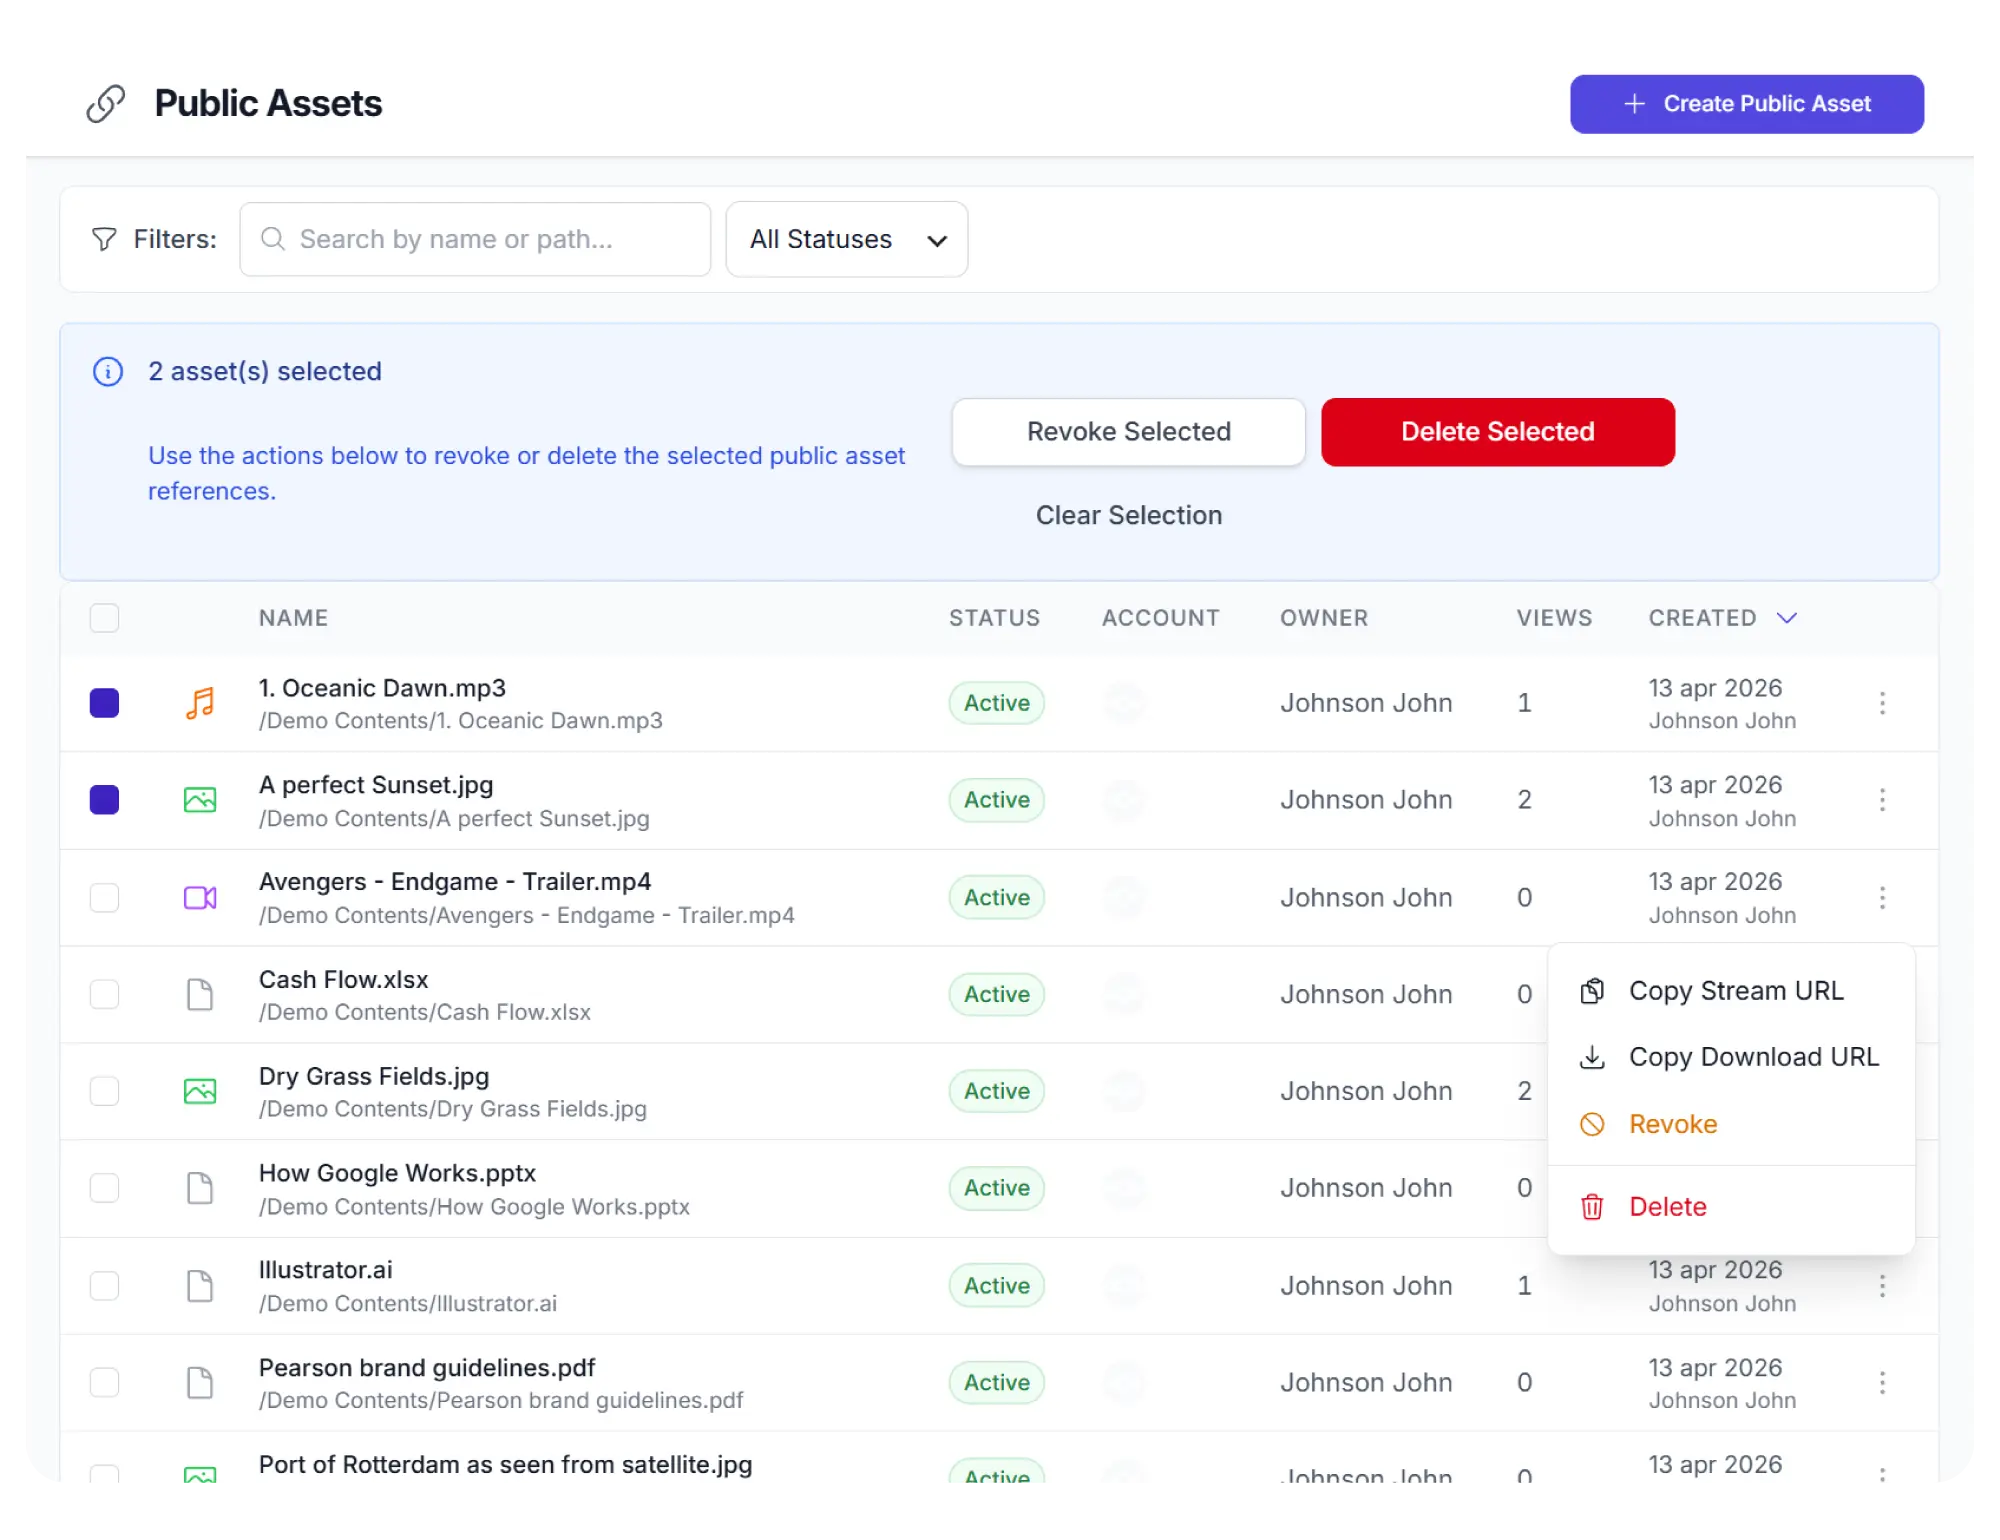This screenshot has height=1540, width=2000.
Task: Click the account avatar in Avengers trailer row
Action: [1125, 898]
